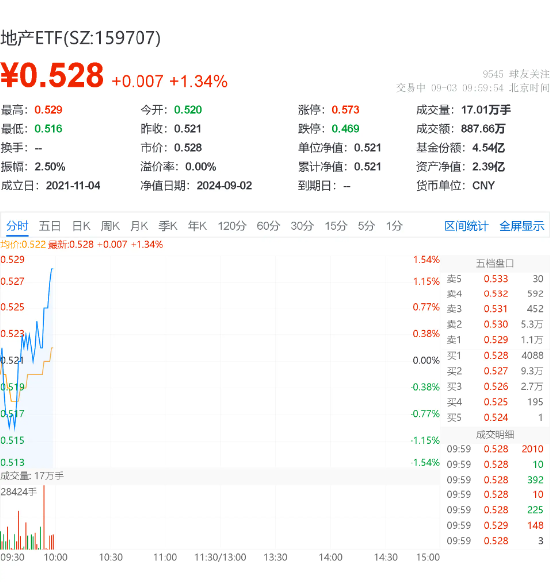Screen dimensions: 550x584
Task: Select the 卖5 0.533 order row
Action: coord(495,279)
